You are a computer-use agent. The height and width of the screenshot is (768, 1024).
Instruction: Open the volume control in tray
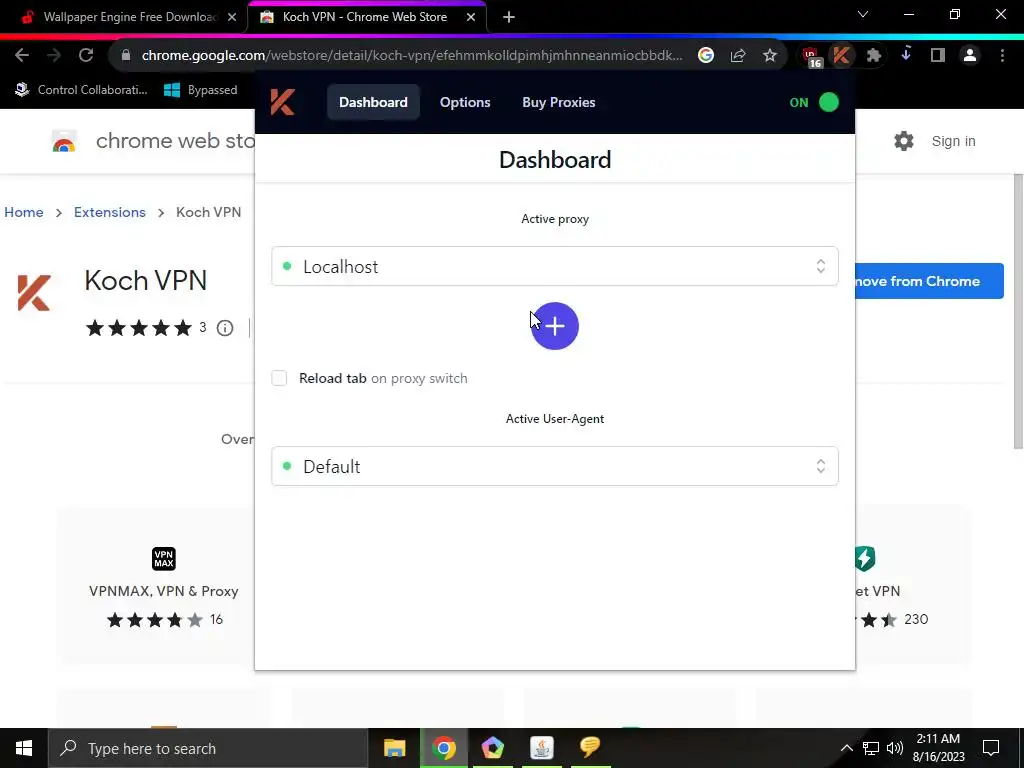click(895, 748)
